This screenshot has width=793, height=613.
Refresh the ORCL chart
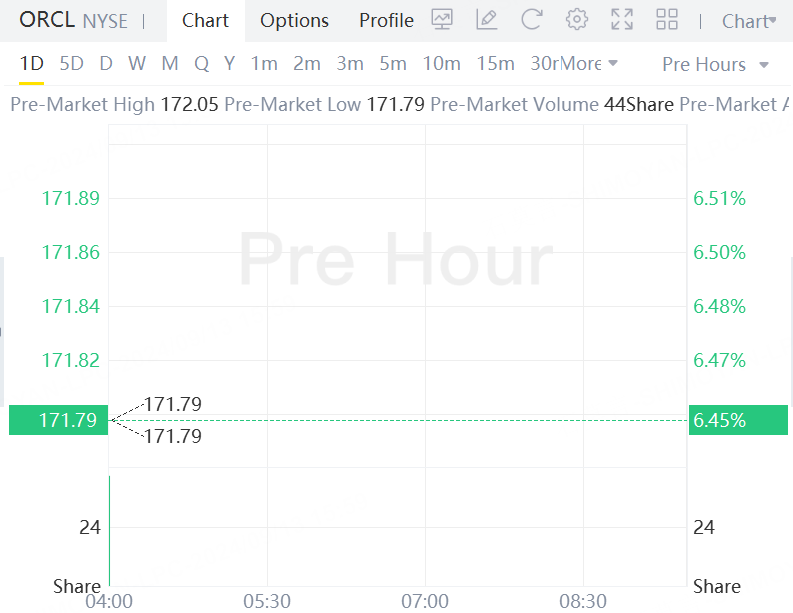point(532,20)
